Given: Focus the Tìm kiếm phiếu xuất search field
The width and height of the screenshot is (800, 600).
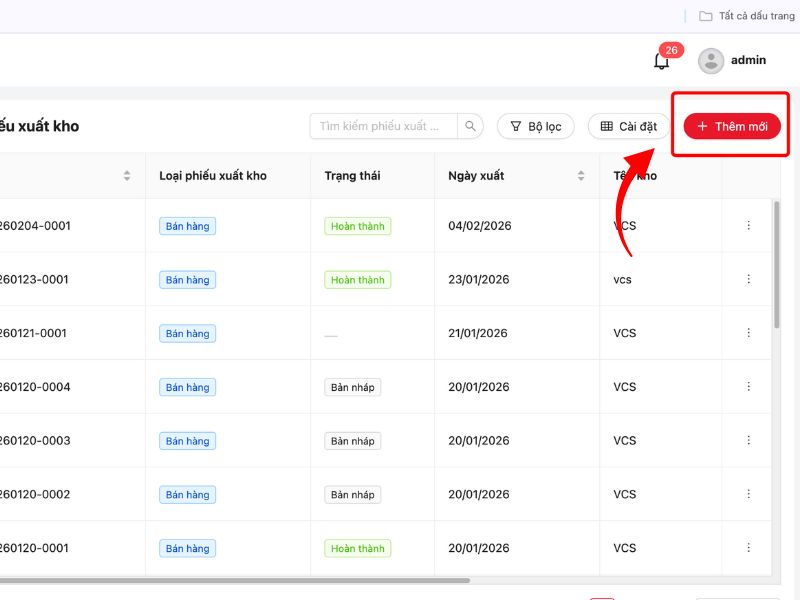Looking at the screenshot, I should (384, 126).
